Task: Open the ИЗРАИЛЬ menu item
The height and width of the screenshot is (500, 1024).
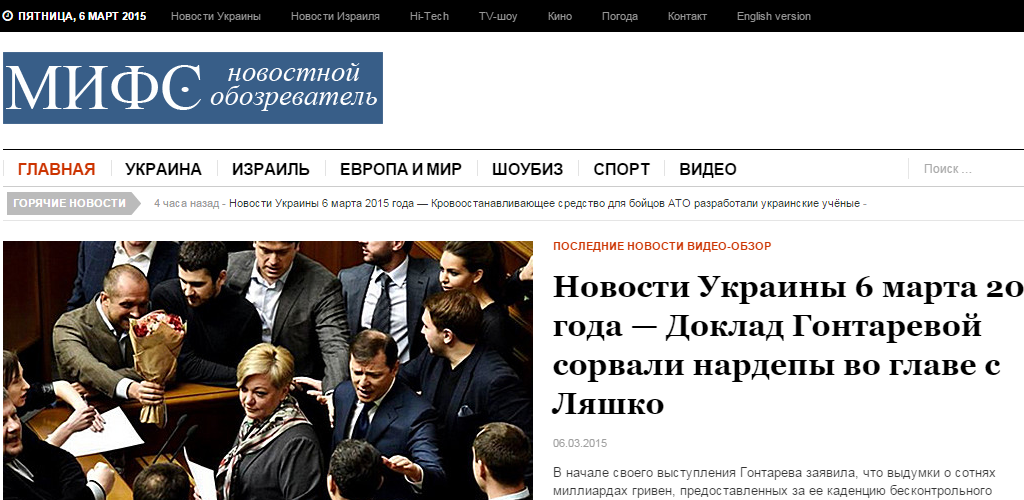Action: point(270,170)
